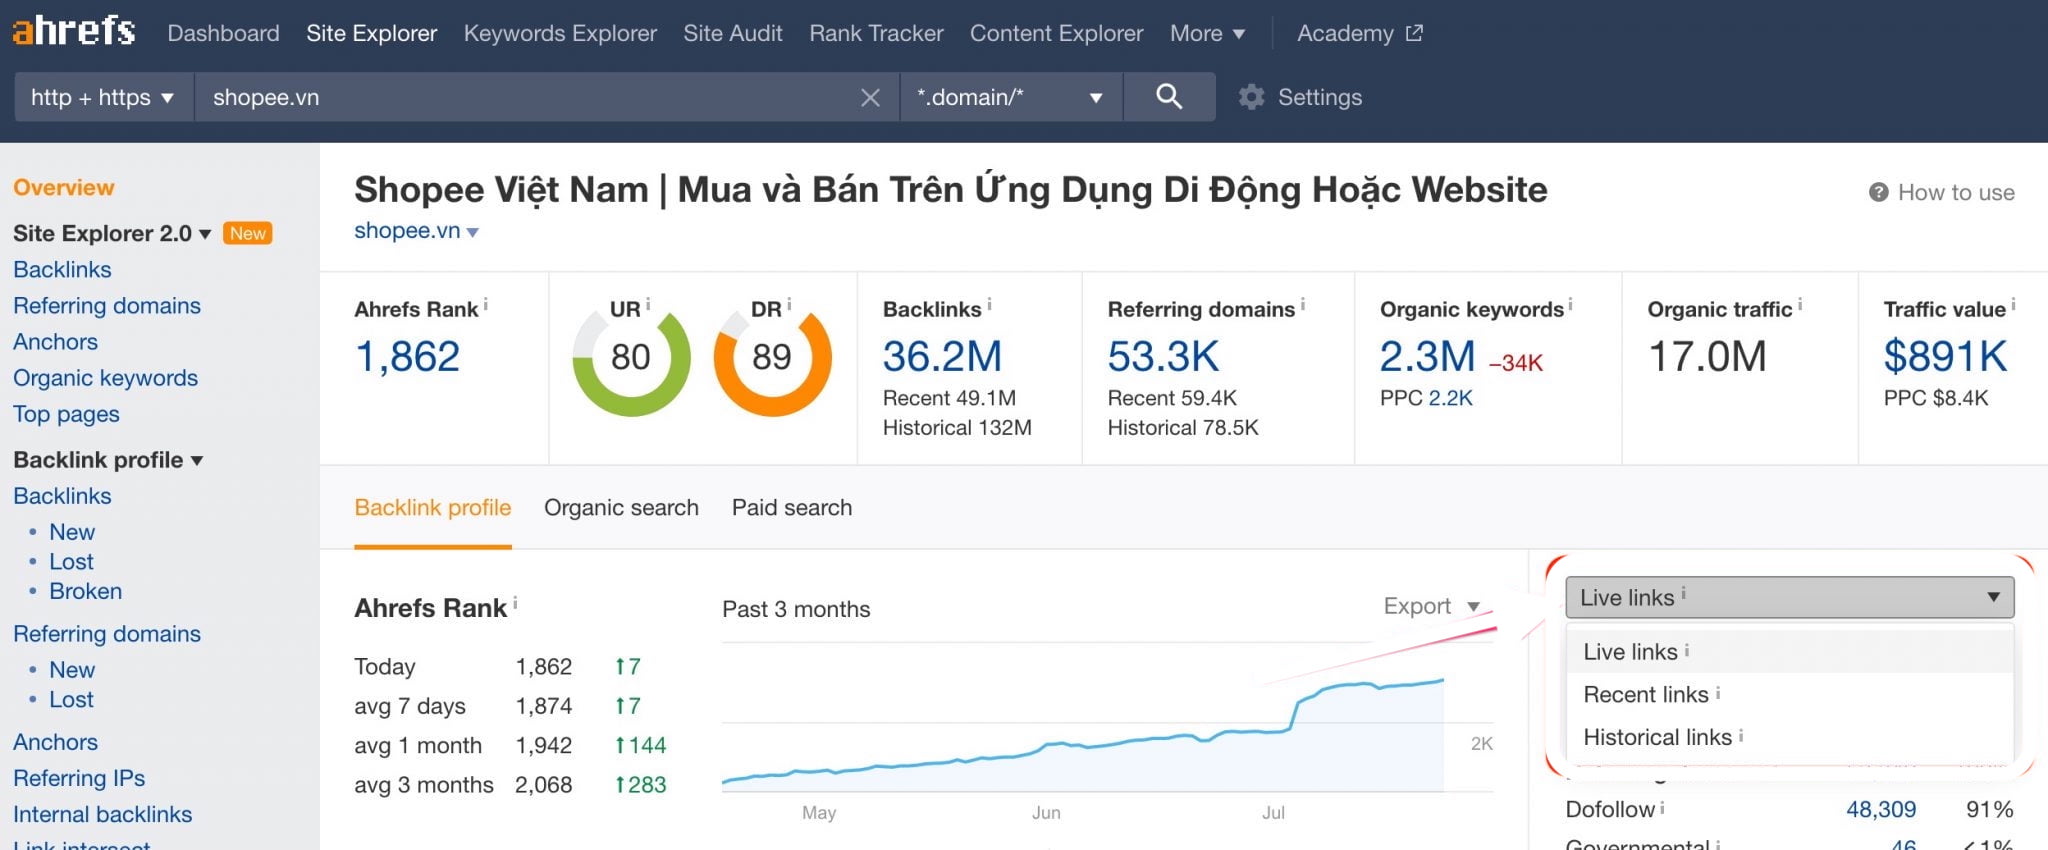Open Rank Tracker in top navigation
The image size is (2048, 850).
(876, 33)
